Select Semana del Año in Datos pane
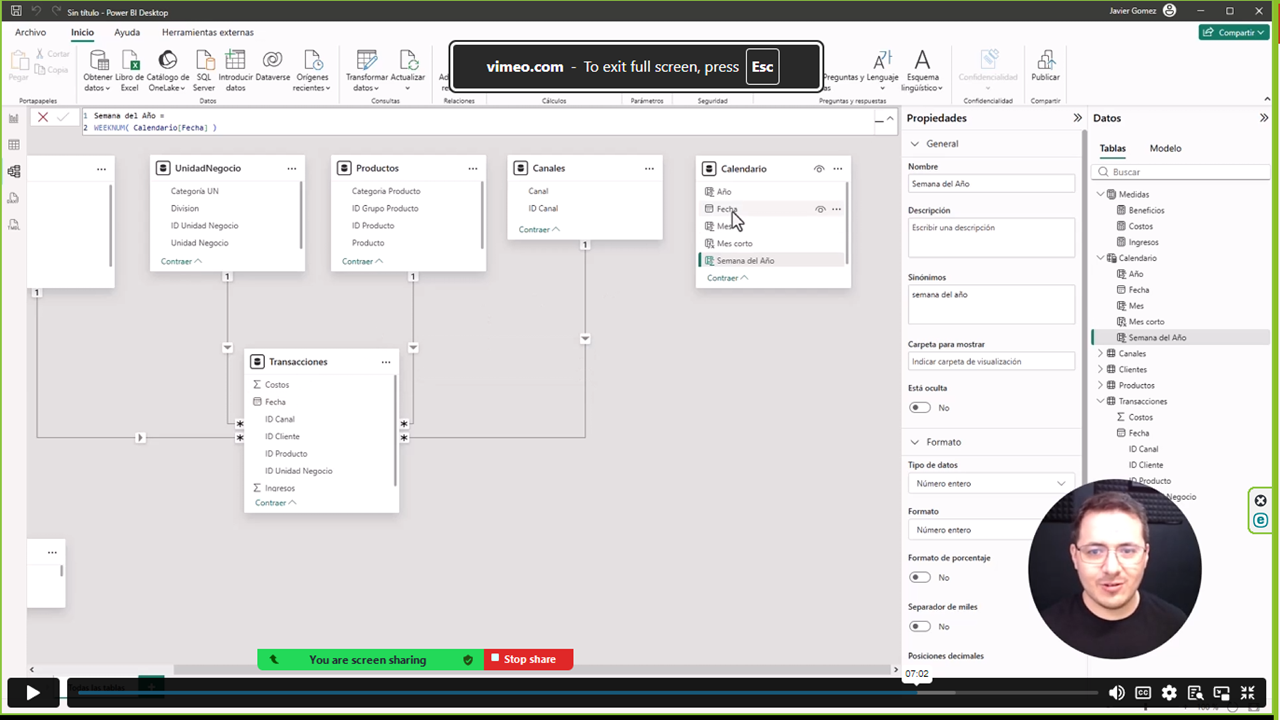The width and height of the screenshot is (1280, 720). (x=1157, y=338)
